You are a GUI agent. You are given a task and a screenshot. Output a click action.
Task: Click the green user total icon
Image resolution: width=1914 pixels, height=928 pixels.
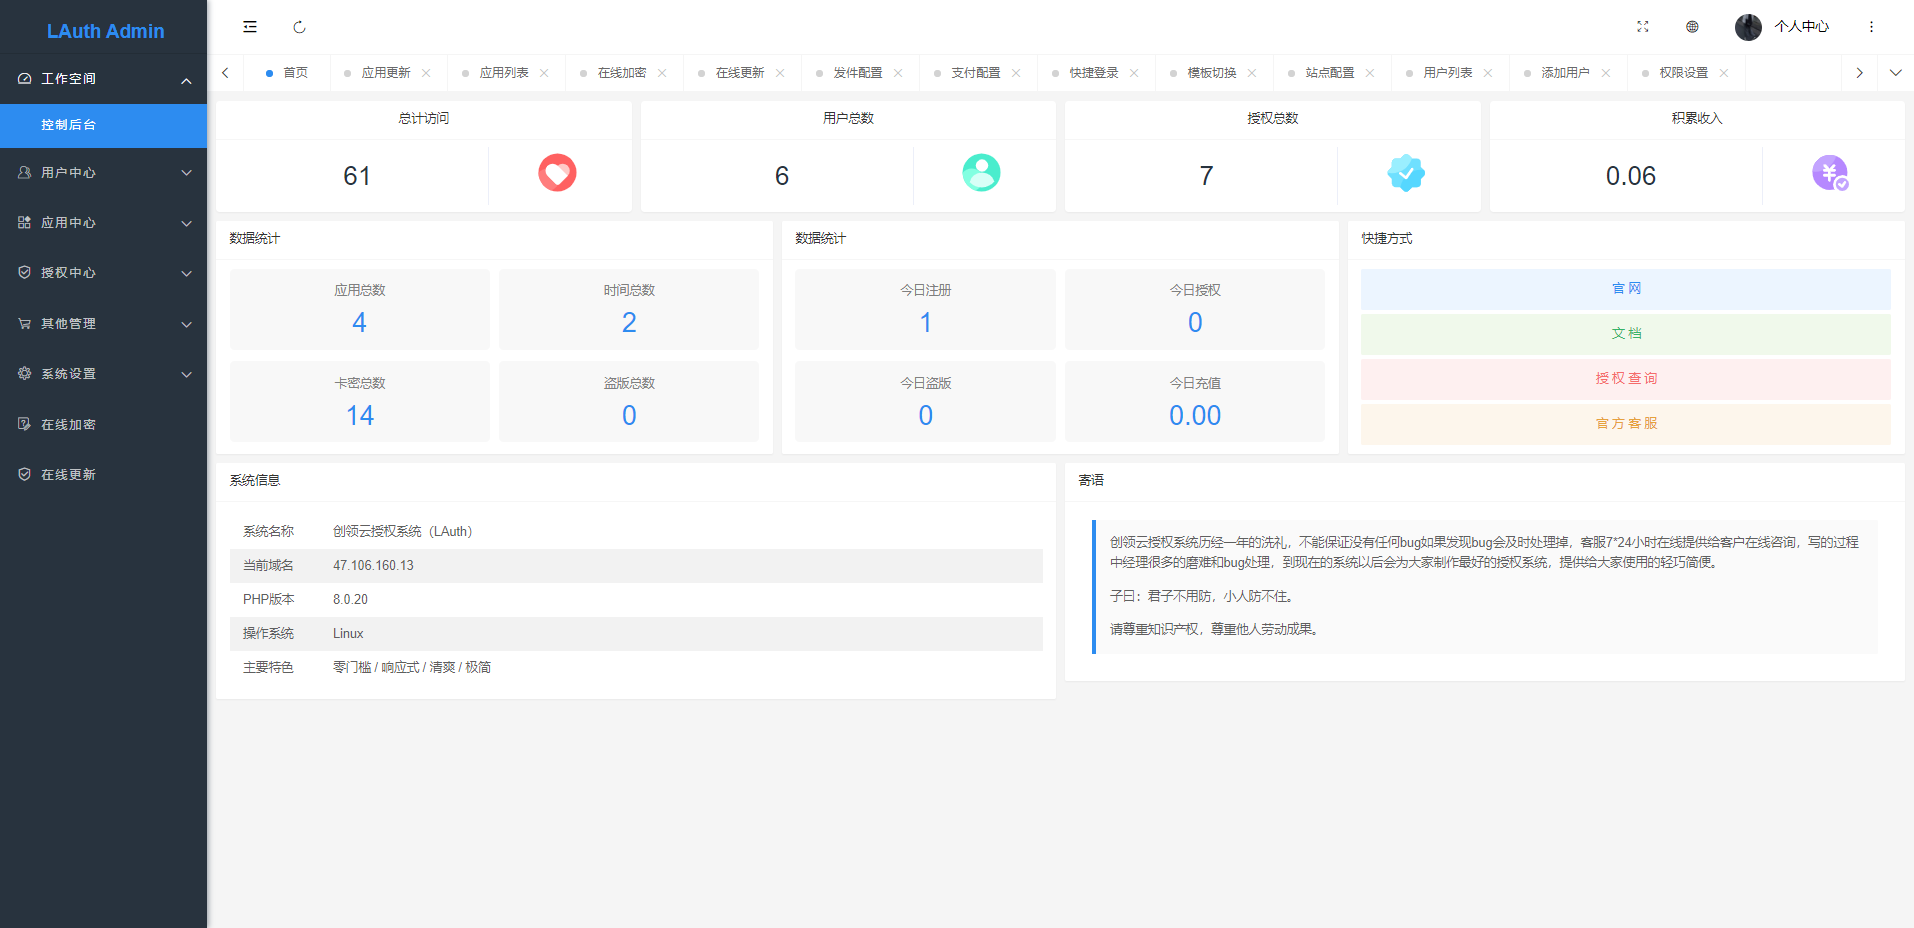click(981, 173)
